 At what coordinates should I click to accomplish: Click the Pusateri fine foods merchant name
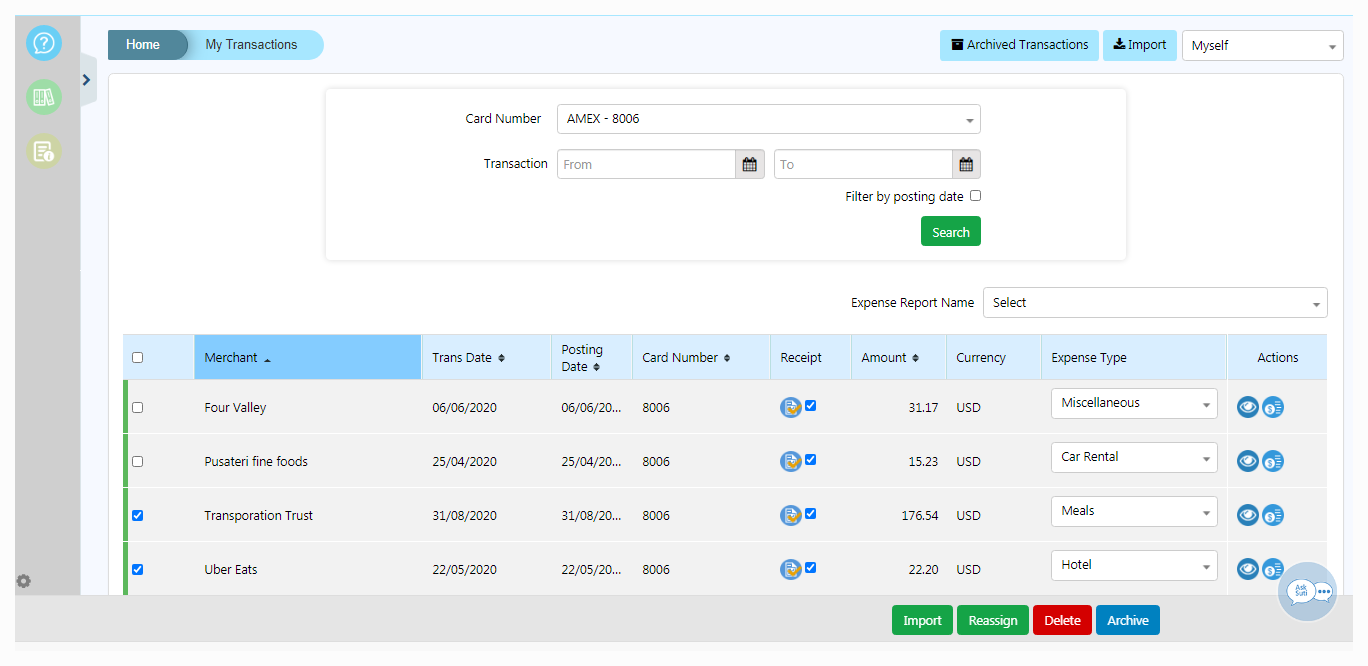click(256, 462)
